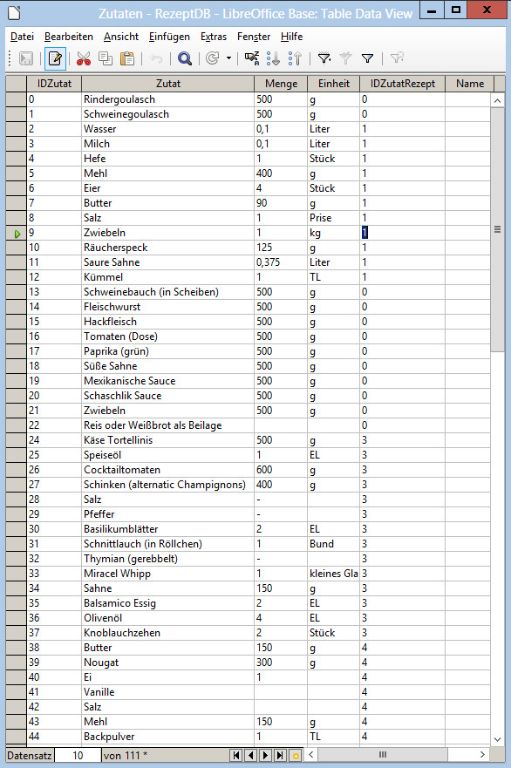
Task: Click the Datensatz number field
Action: [x=77, y=755]
